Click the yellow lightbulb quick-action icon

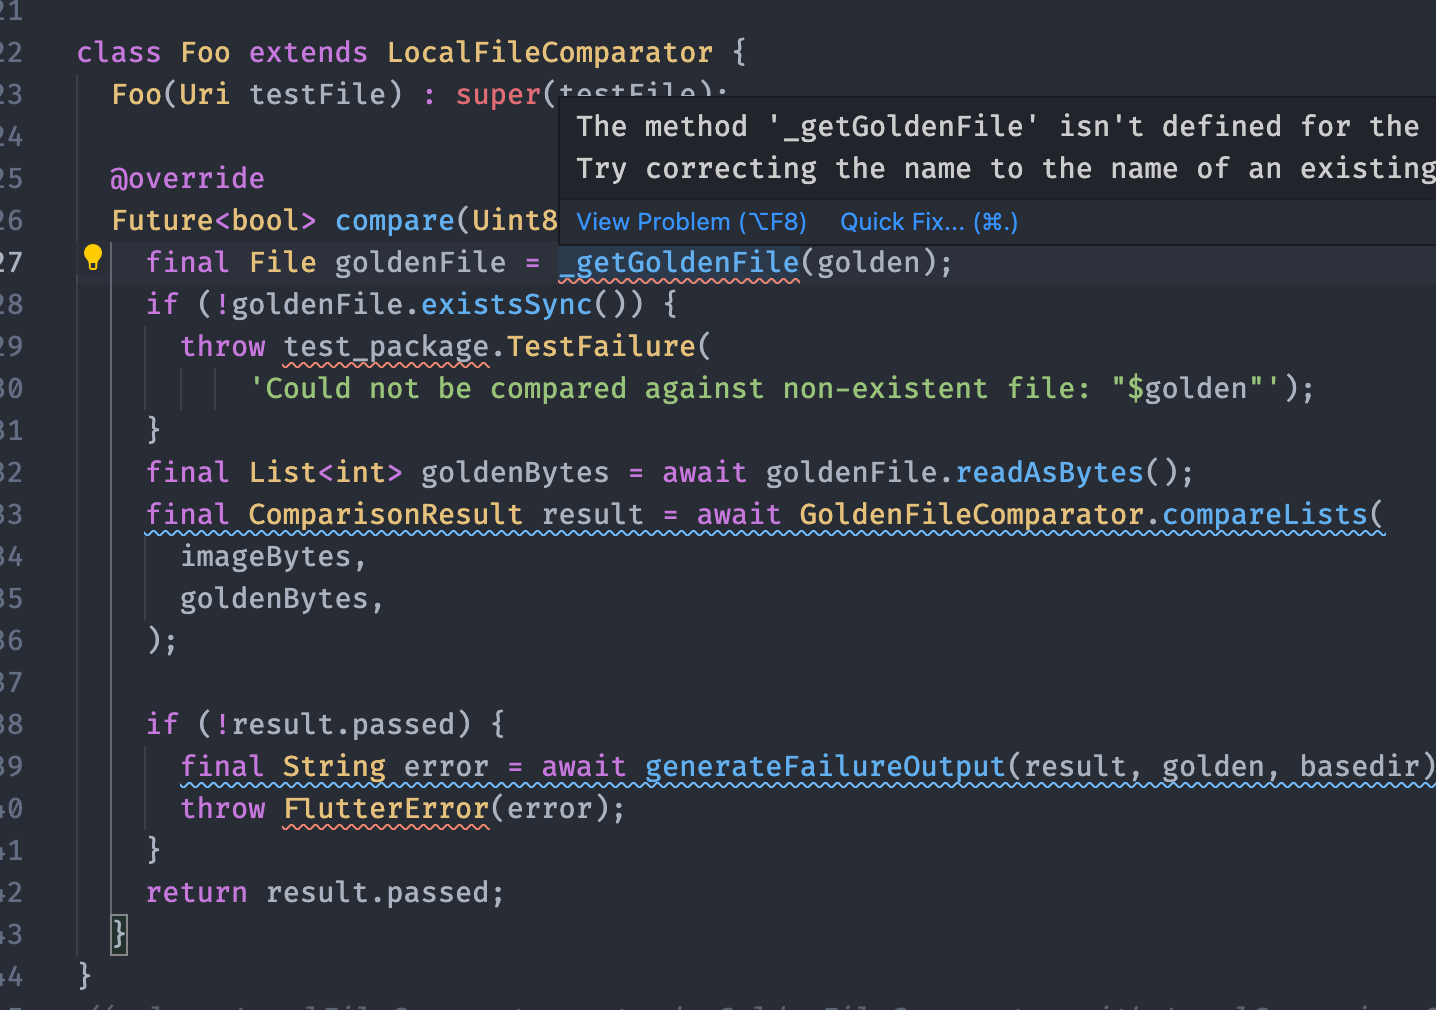click(93, 258)
